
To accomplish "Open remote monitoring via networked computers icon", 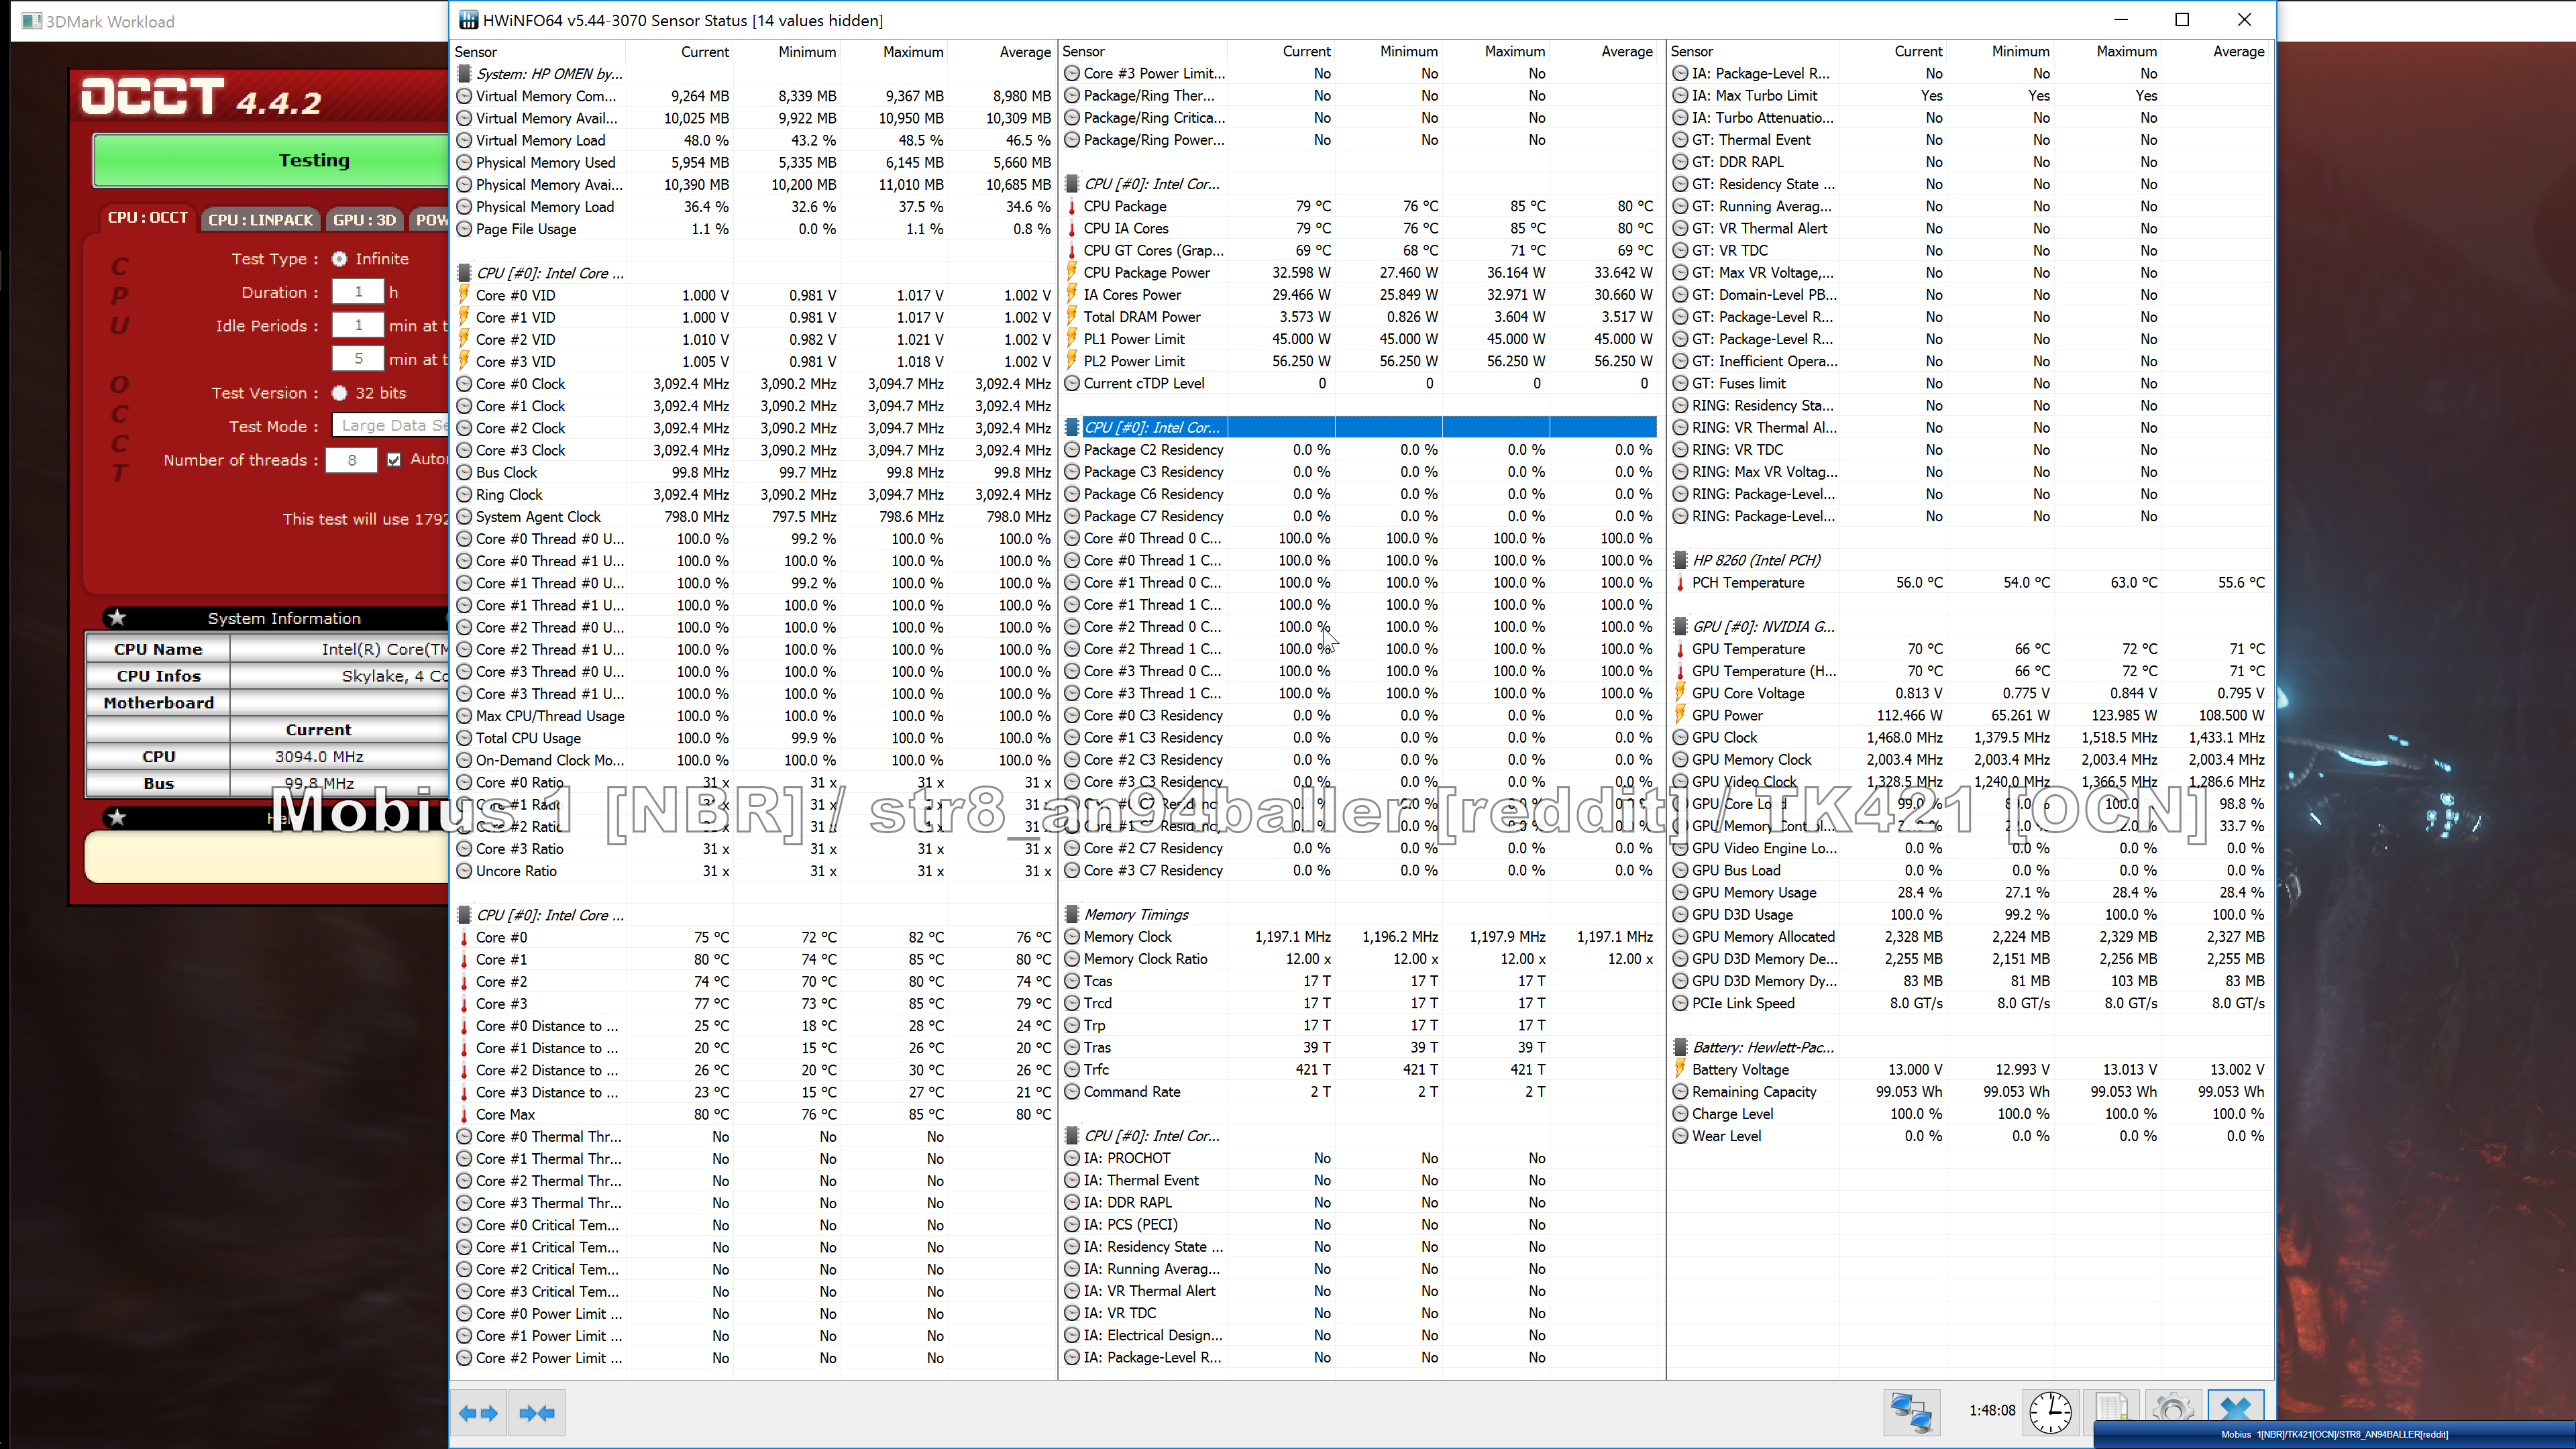I will pyautogui.click(x=1911, y=1412).
